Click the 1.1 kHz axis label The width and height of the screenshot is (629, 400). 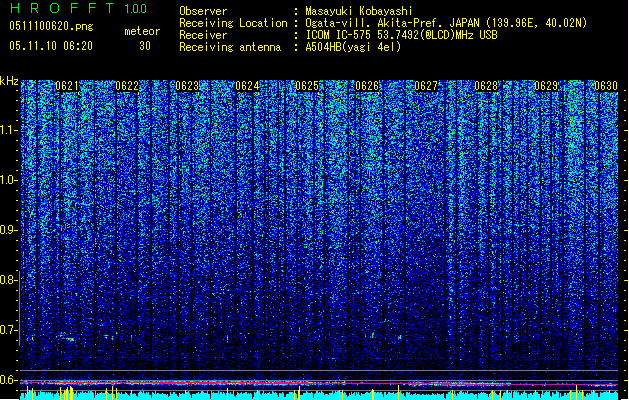(x=9, y=130)
